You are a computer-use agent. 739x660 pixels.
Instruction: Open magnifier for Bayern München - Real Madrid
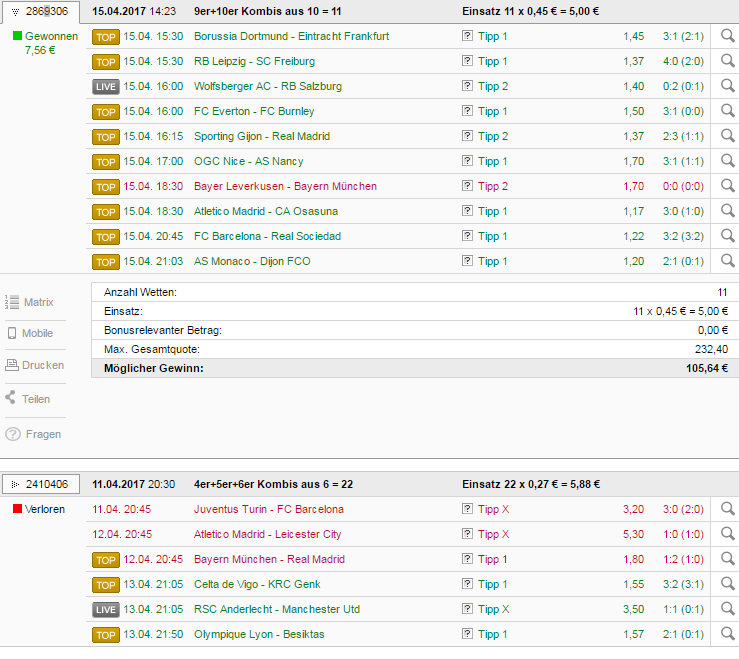[728, 559]
